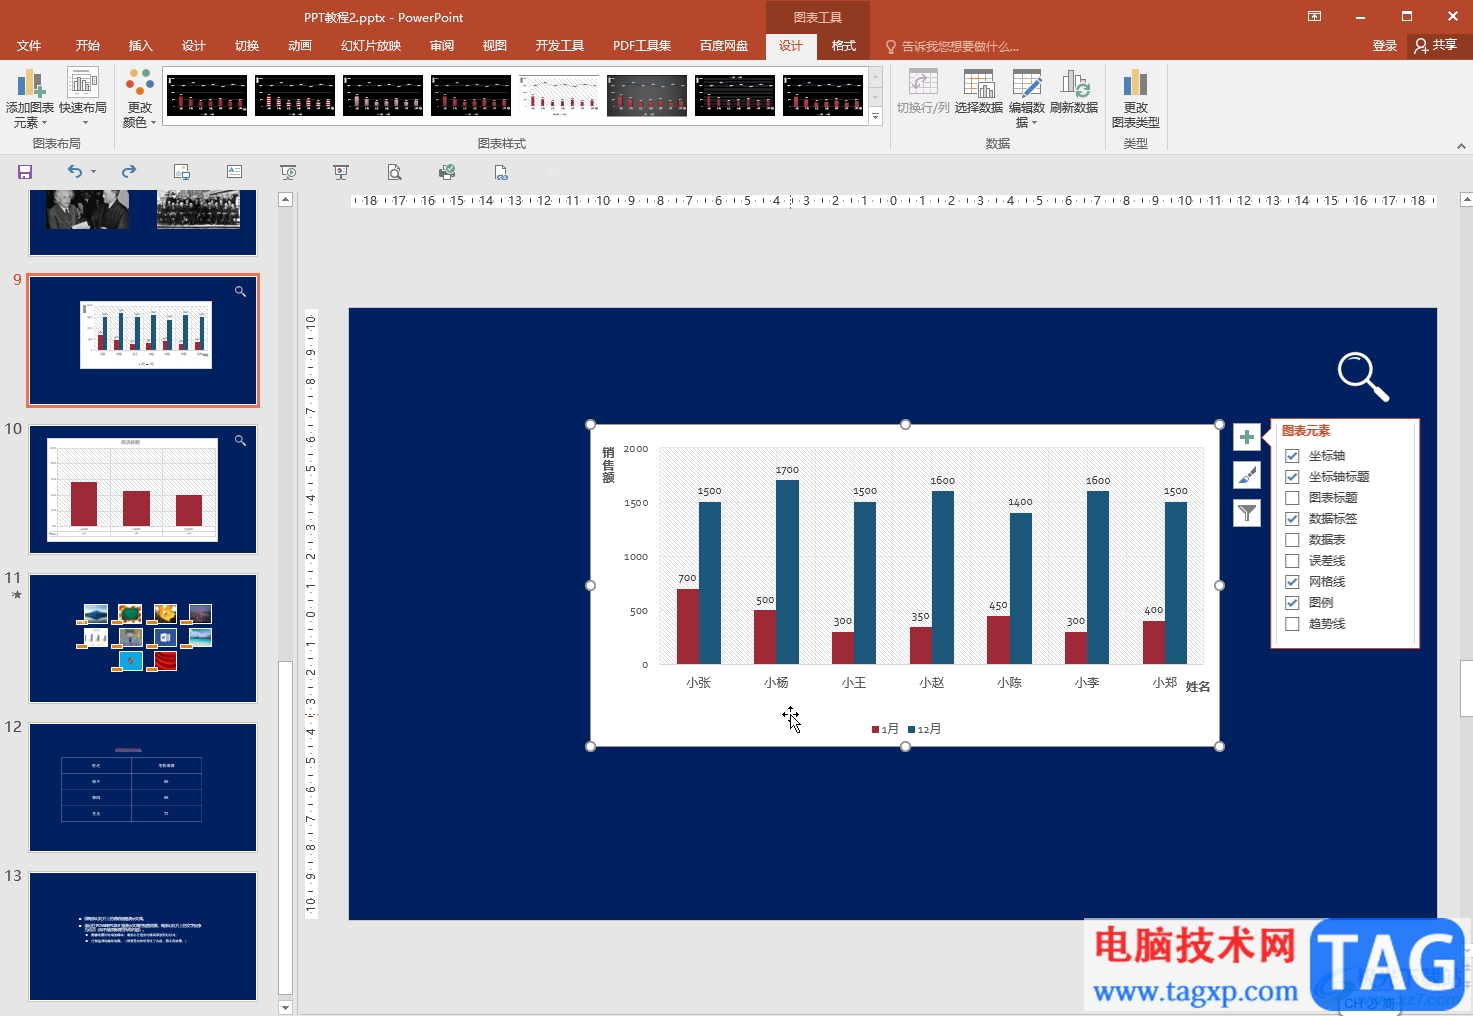Viewport: 1473px width, 1016px height.
Task: Click the magnifying glass shape on the slide
Action: 1364,377
